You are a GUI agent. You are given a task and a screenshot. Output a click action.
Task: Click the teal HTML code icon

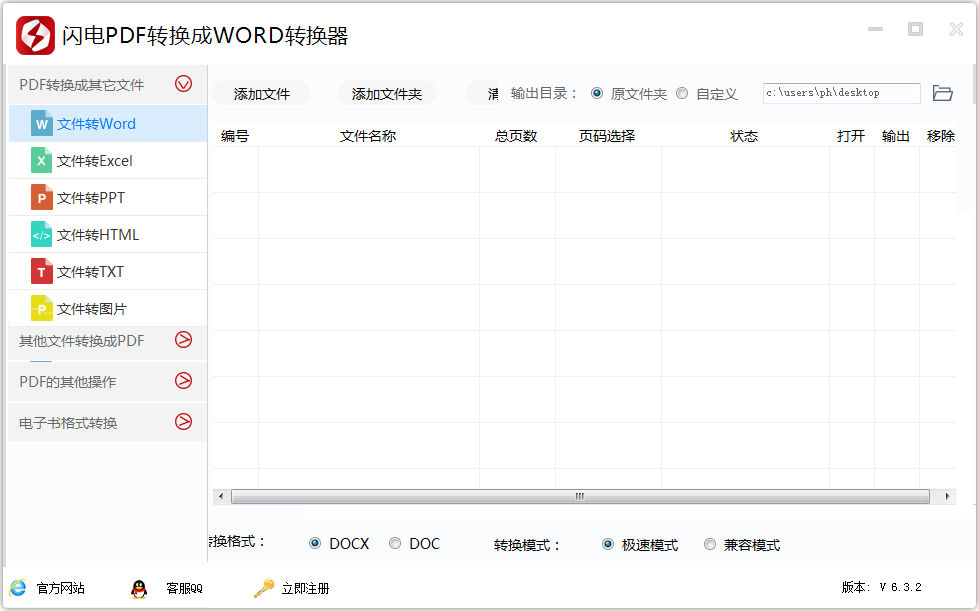(41, 235)
